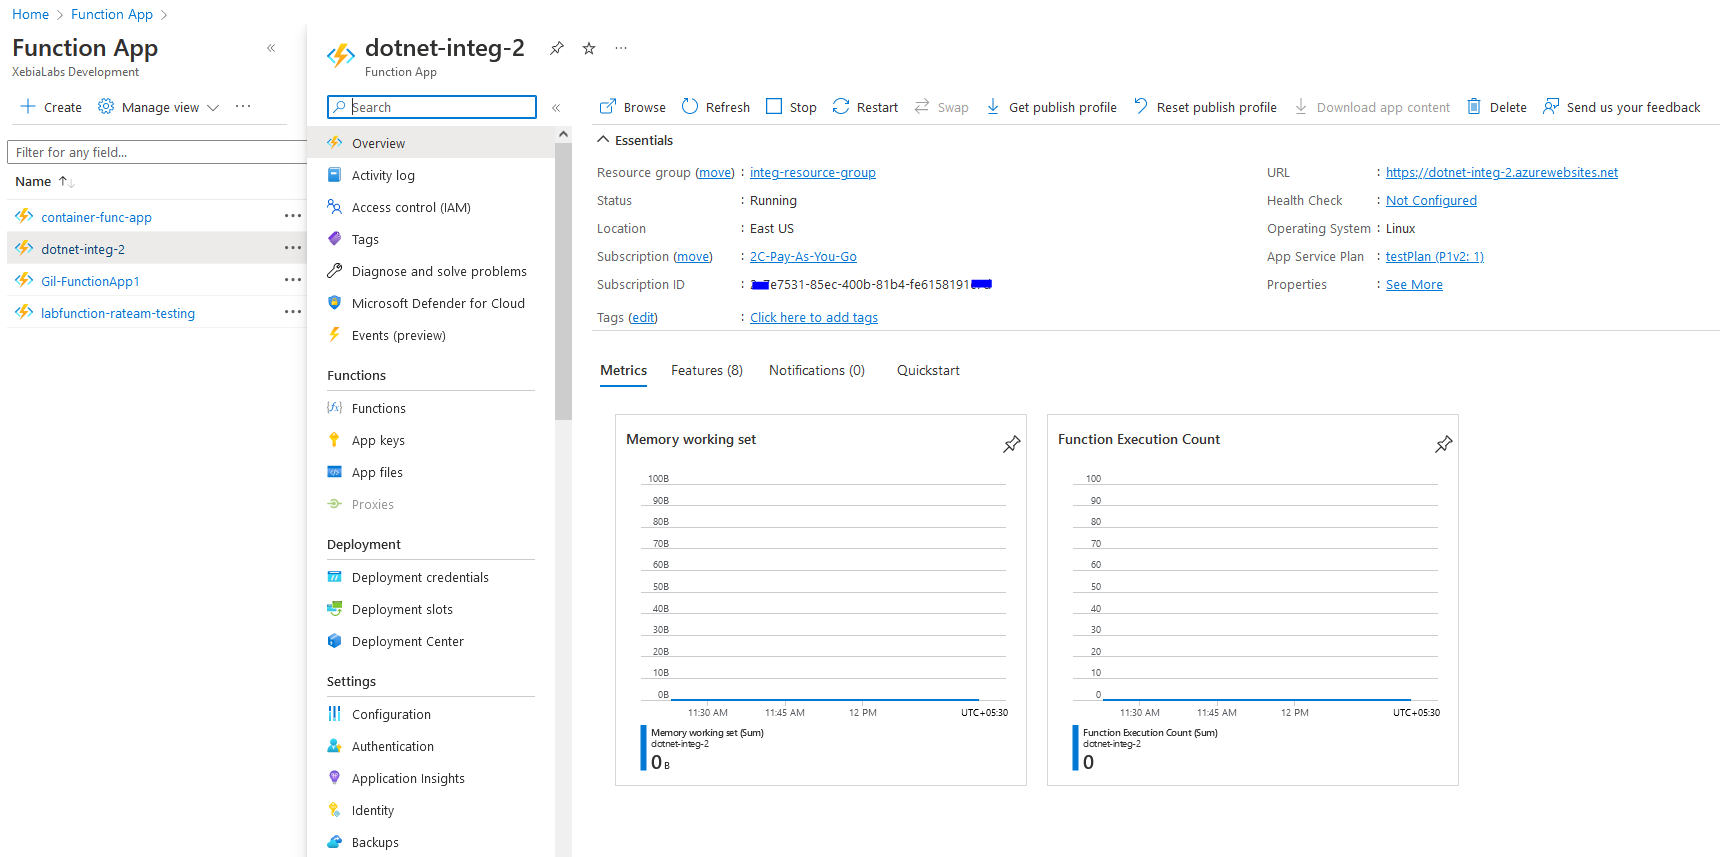Click the Function App breadcrumb
The height and width of the screenshot is (857, 1720).
tap(112, 14)
